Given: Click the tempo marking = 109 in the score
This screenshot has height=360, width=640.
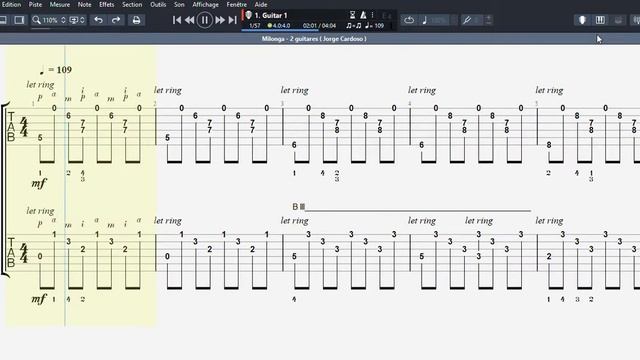Looking at the screenshot, I should (x=56, y=70).
